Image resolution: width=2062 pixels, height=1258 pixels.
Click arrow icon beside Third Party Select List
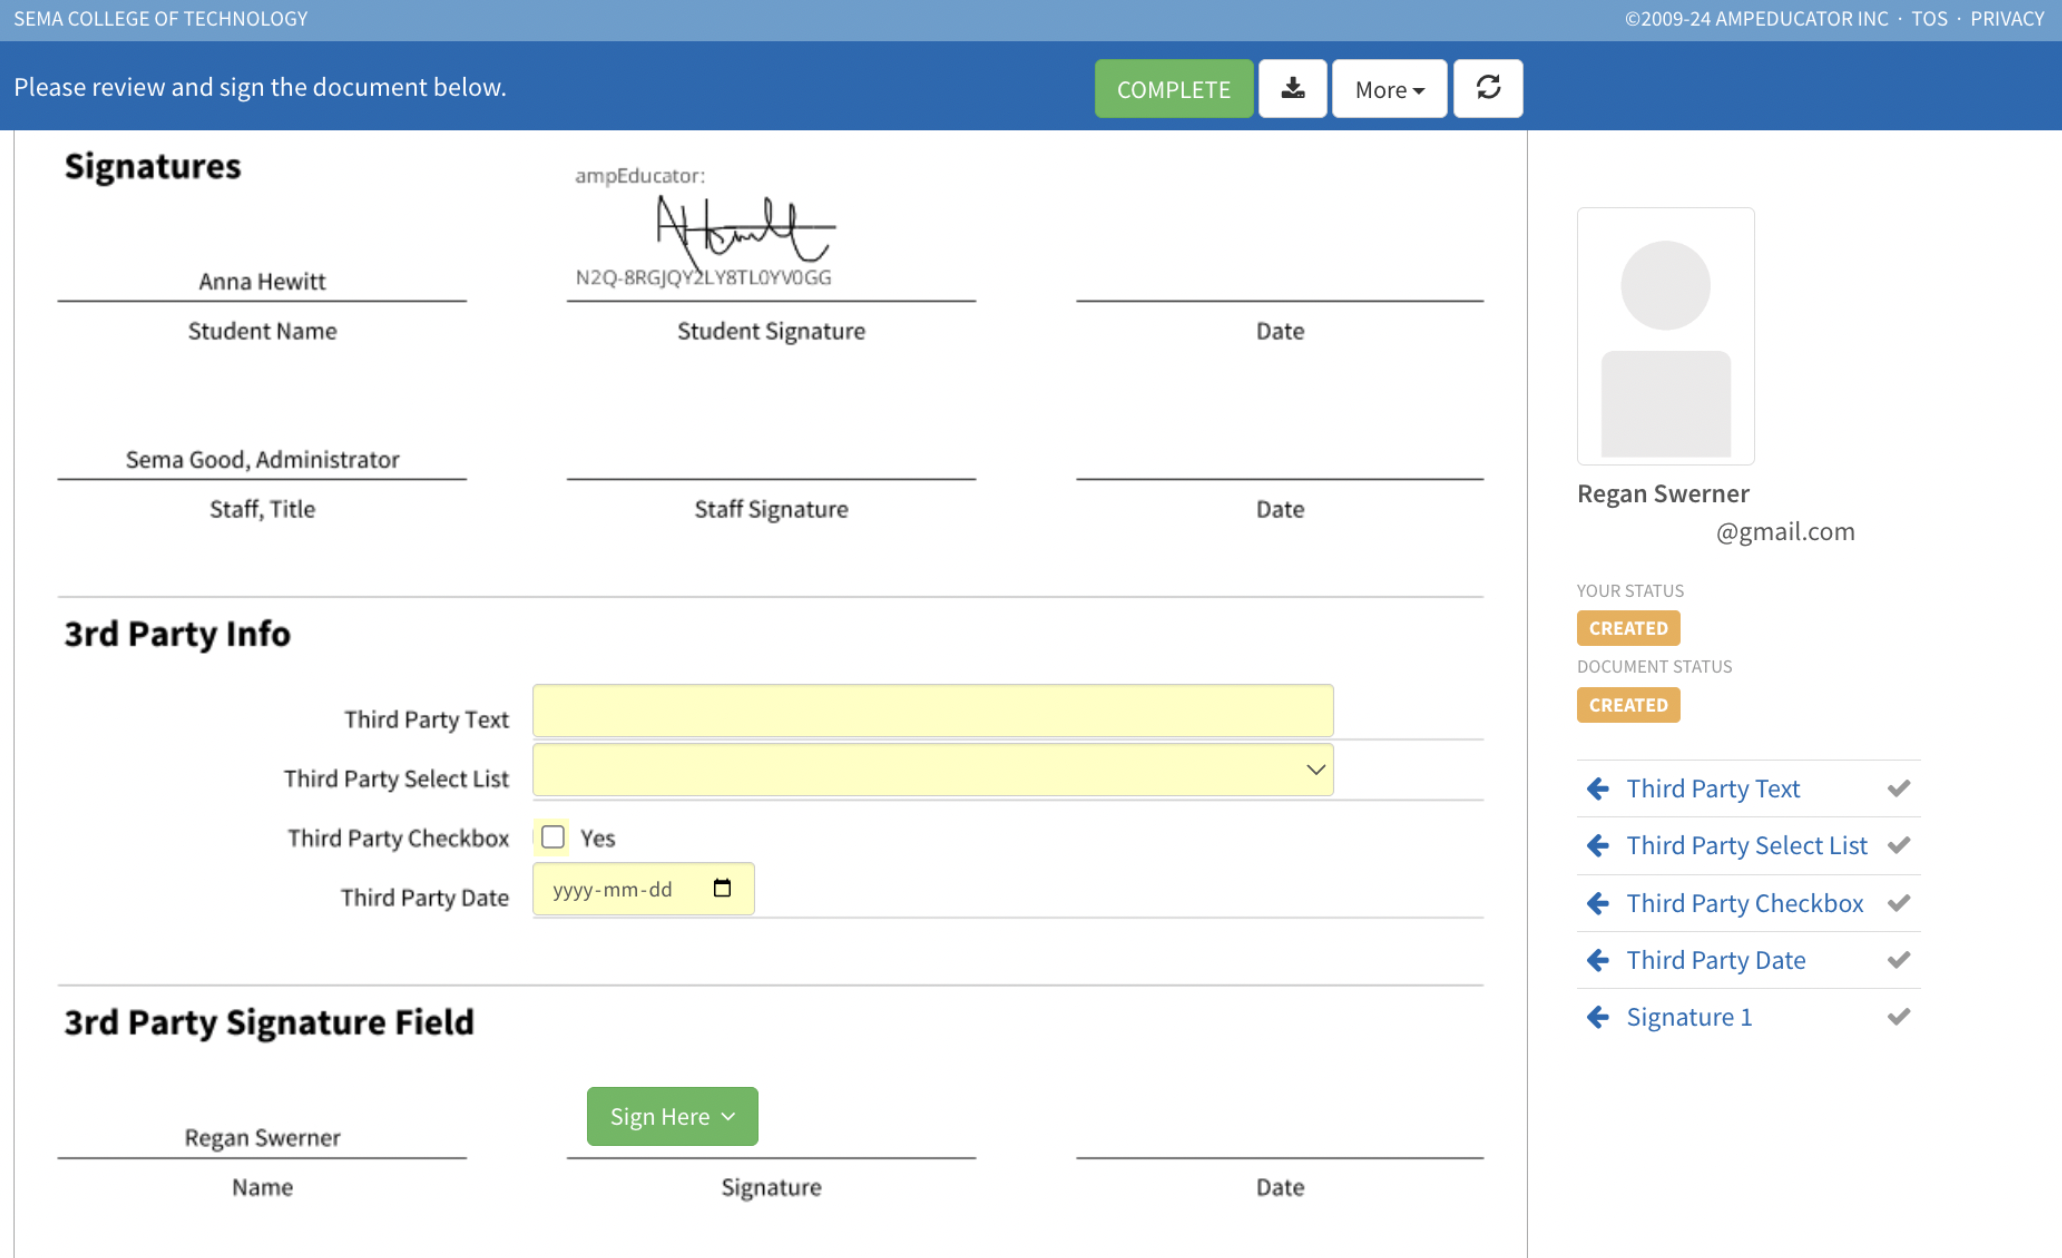pyautogui.click(x=1598, y=846)
